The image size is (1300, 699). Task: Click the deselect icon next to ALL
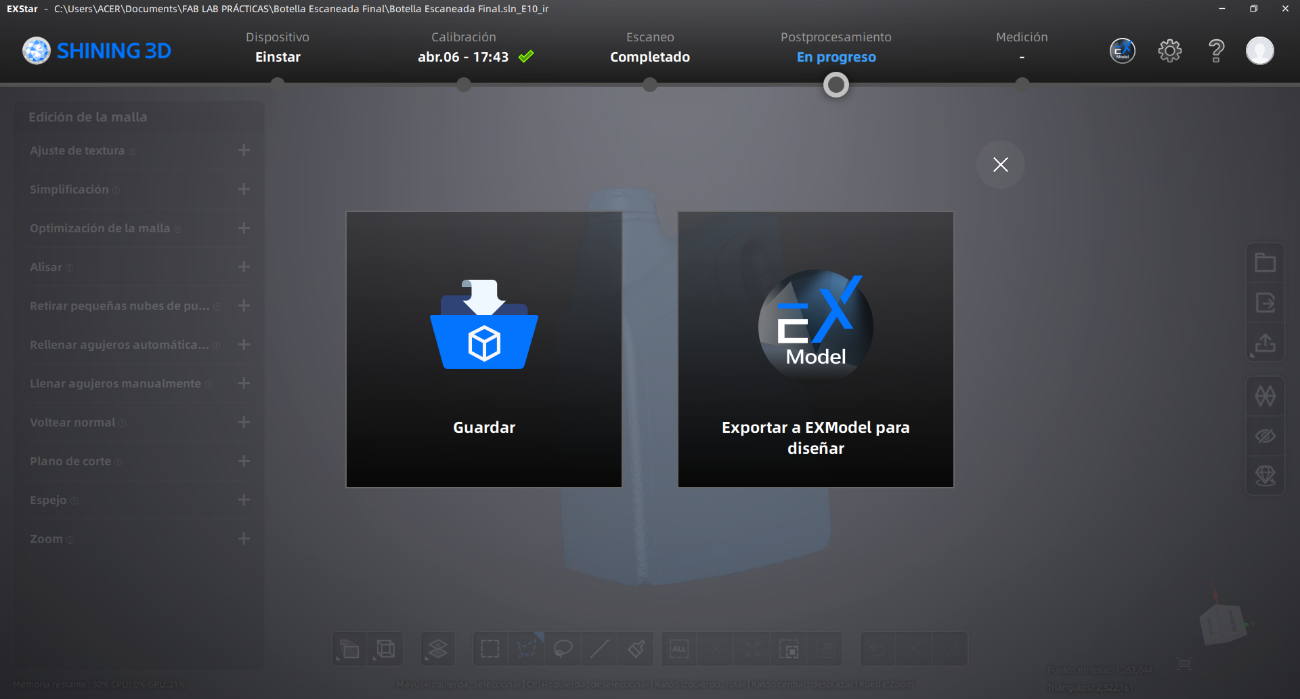(716, 649)
